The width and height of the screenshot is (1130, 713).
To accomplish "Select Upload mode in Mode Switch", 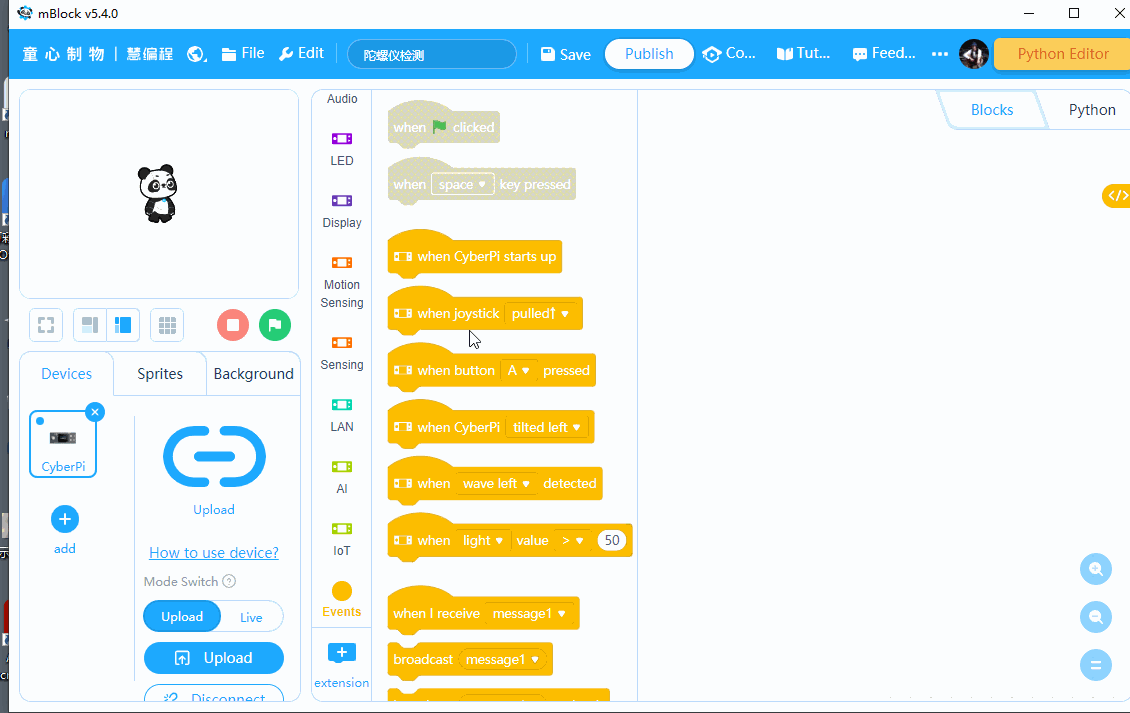I will click(182, 617).
